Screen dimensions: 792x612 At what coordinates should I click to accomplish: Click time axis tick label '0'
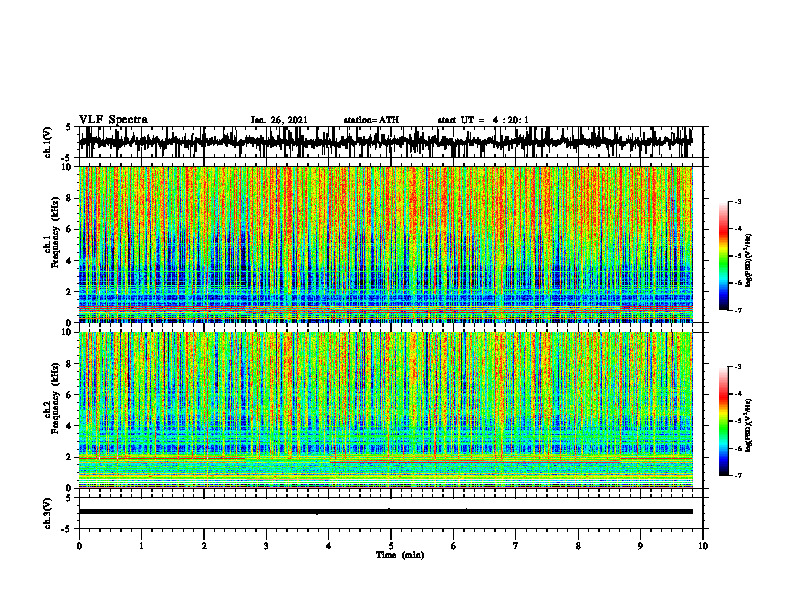(x=79, y=546)
